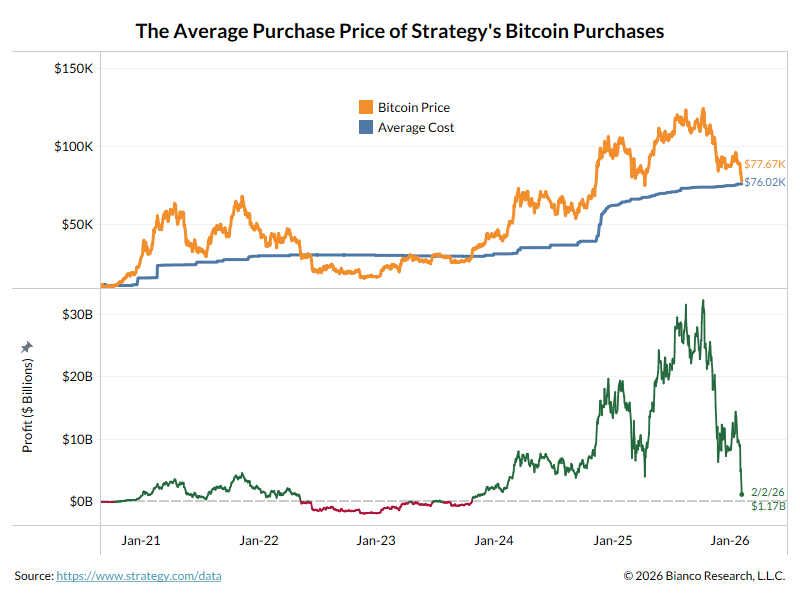Click the blue Average Cost legend swatch
This screenshot has height=600, width=800.
[366, 127]
